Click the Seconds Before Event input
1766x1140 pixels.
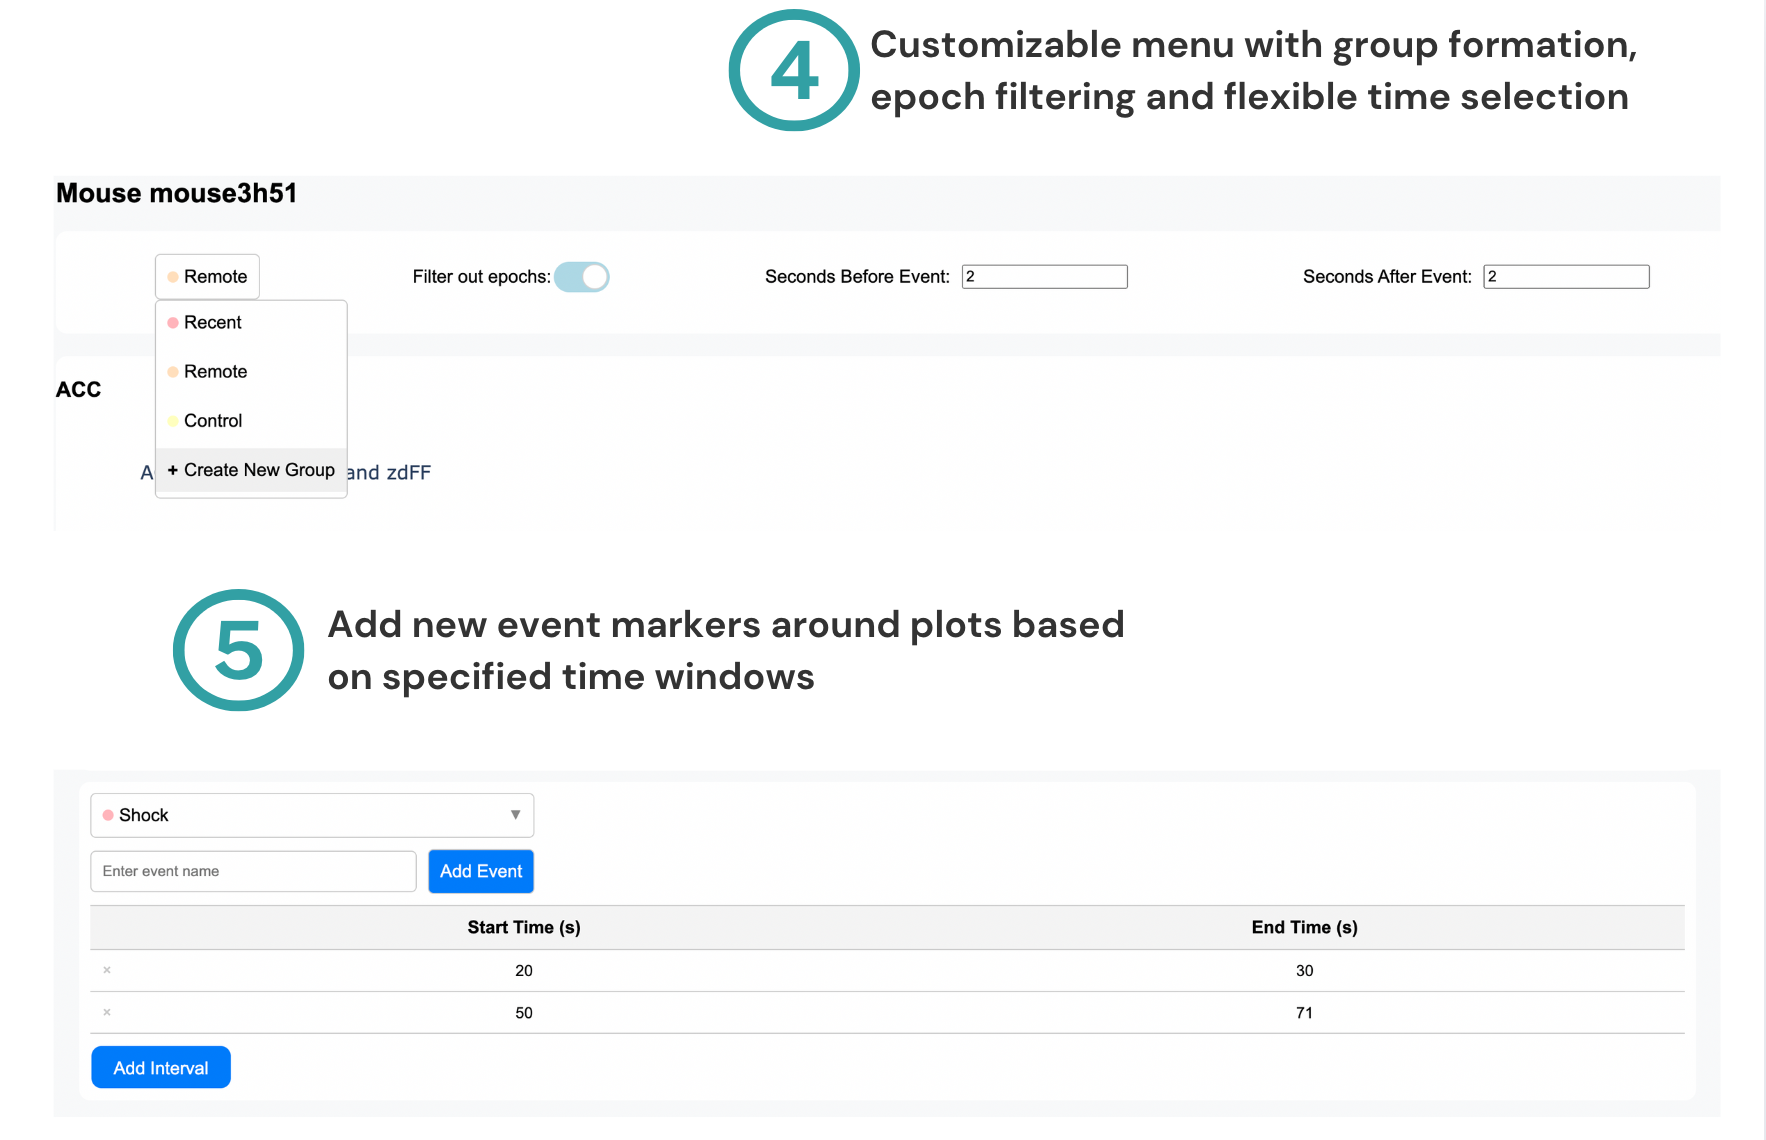click(1044, 277)
